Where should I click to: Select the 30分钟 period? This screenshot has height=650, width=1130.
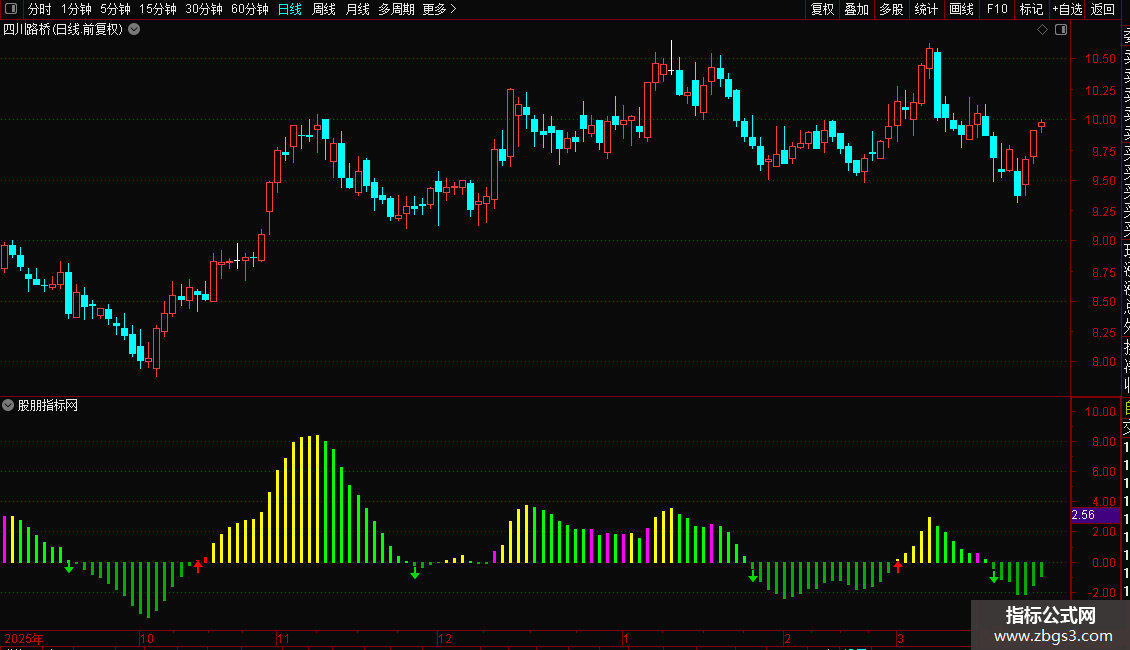click(x=204, y=9)
